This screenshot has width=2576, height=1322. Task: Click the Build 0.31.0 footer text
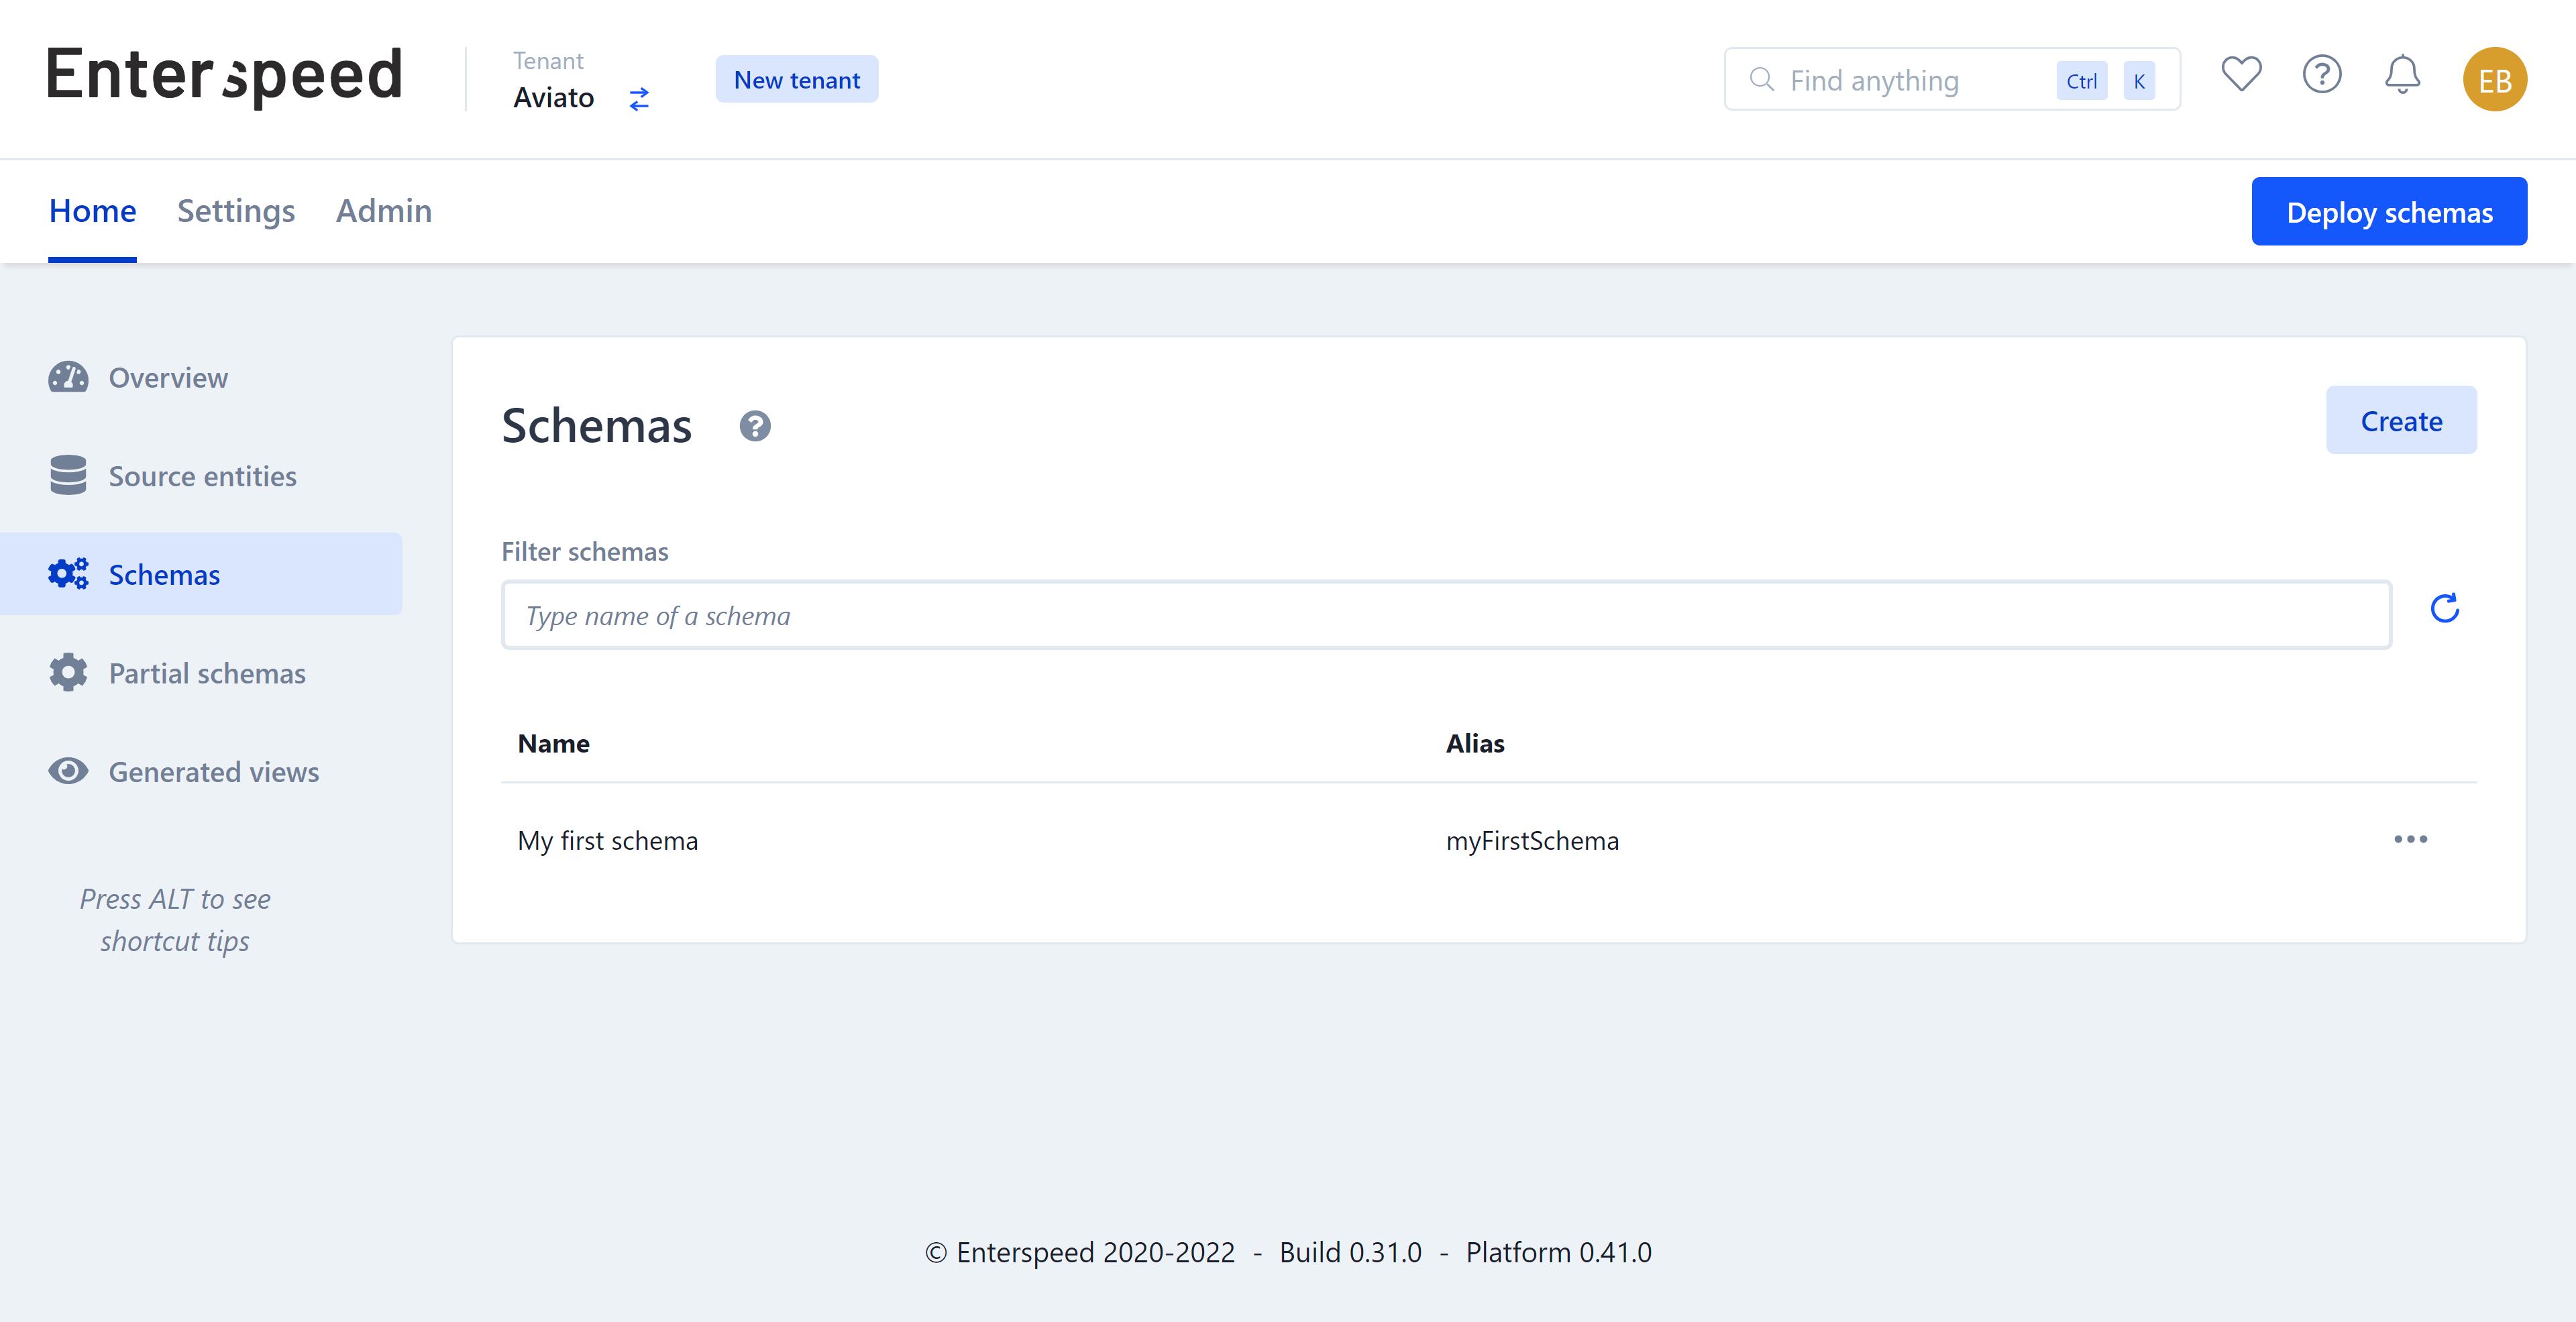[x=1350, y=1252]
